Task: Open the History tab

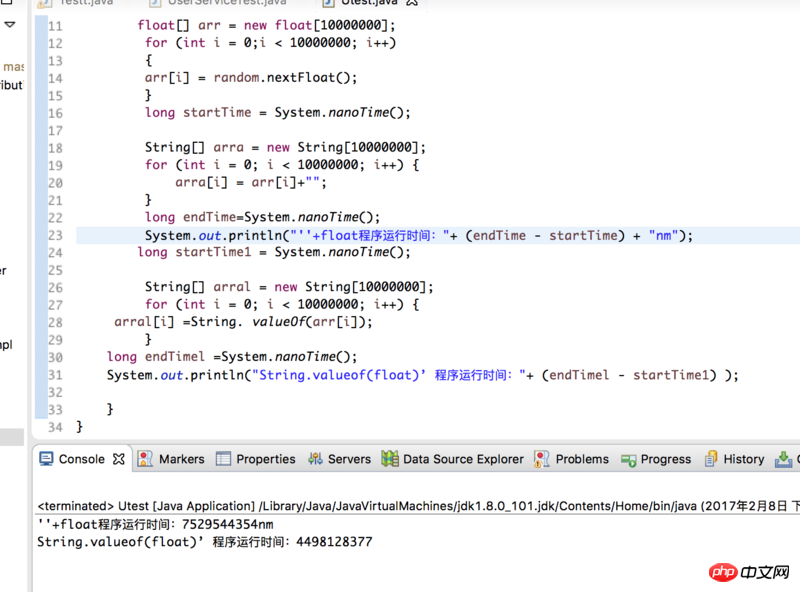Action: click(744, 459)
